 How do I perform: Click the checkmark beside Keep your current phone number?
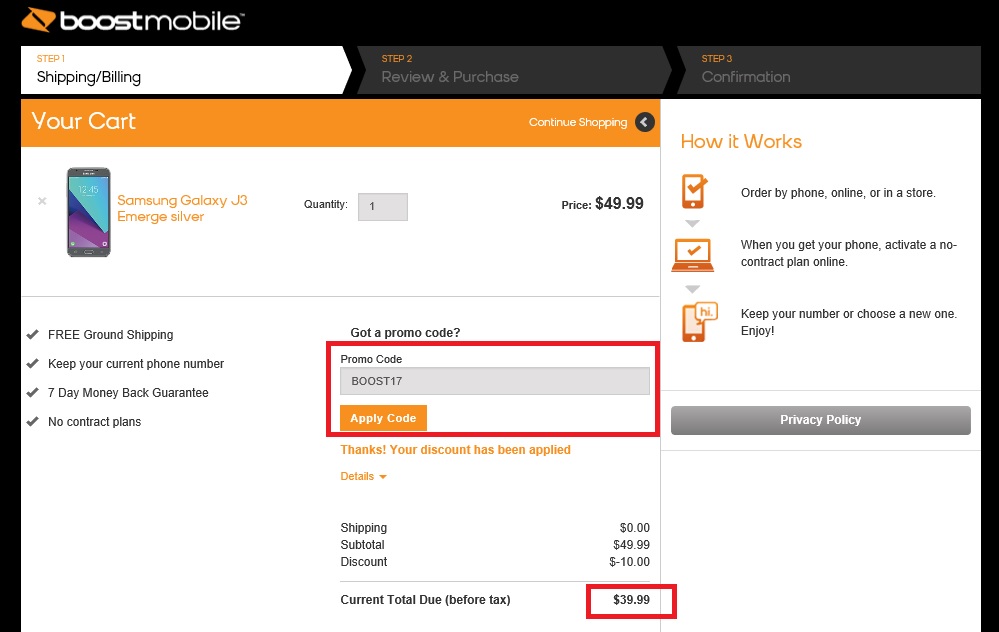tap(32, 364)
